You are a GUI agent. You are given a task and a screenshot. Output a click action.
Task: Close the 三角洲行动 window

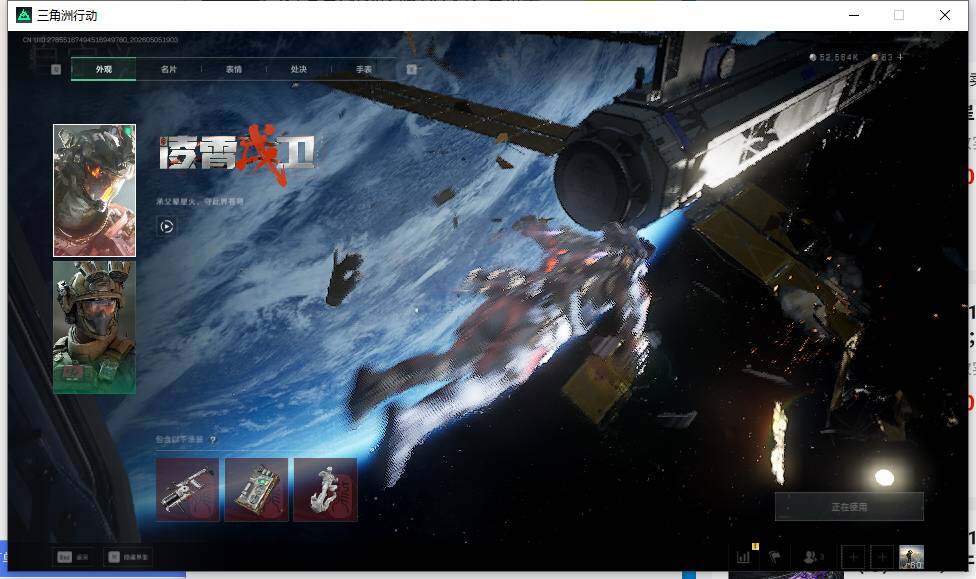[945, 15]
